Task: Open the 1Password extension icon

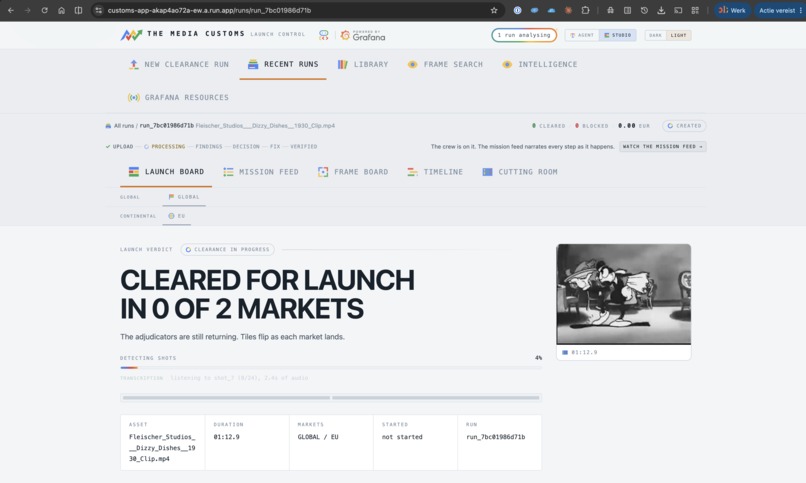Action: coord(518,10)
